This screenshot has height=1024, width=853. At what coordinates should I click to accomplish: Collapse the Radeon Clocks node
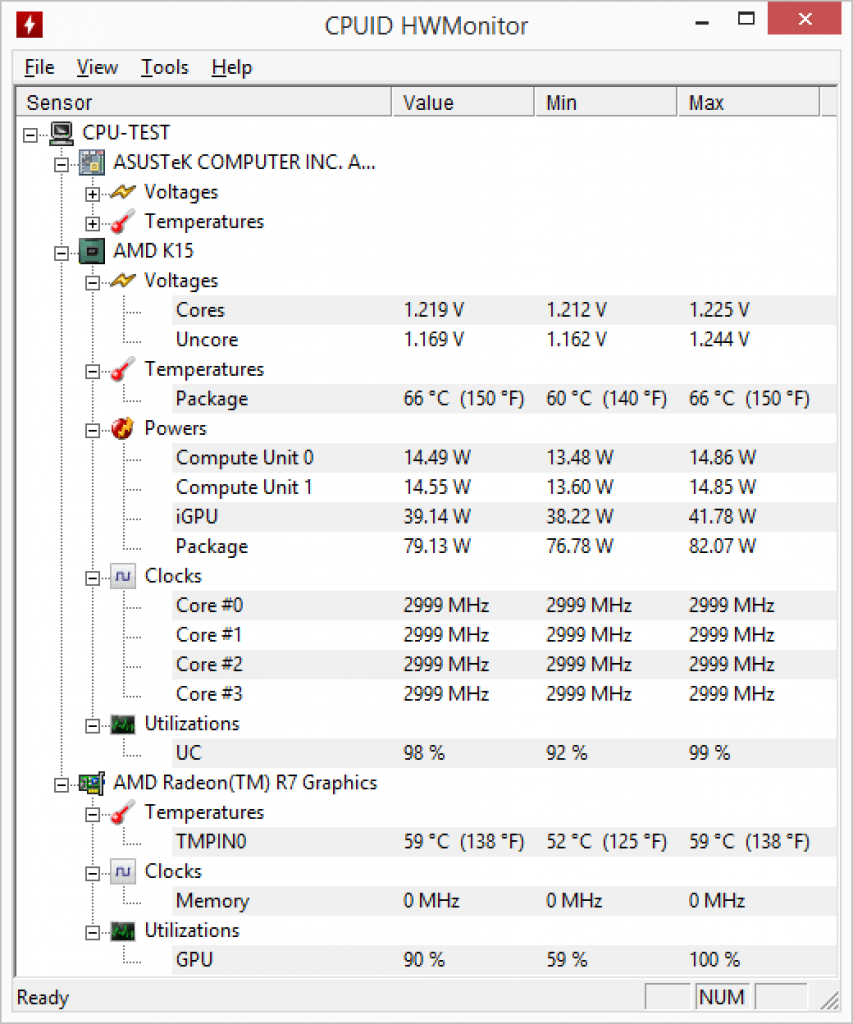coord(93,874)
